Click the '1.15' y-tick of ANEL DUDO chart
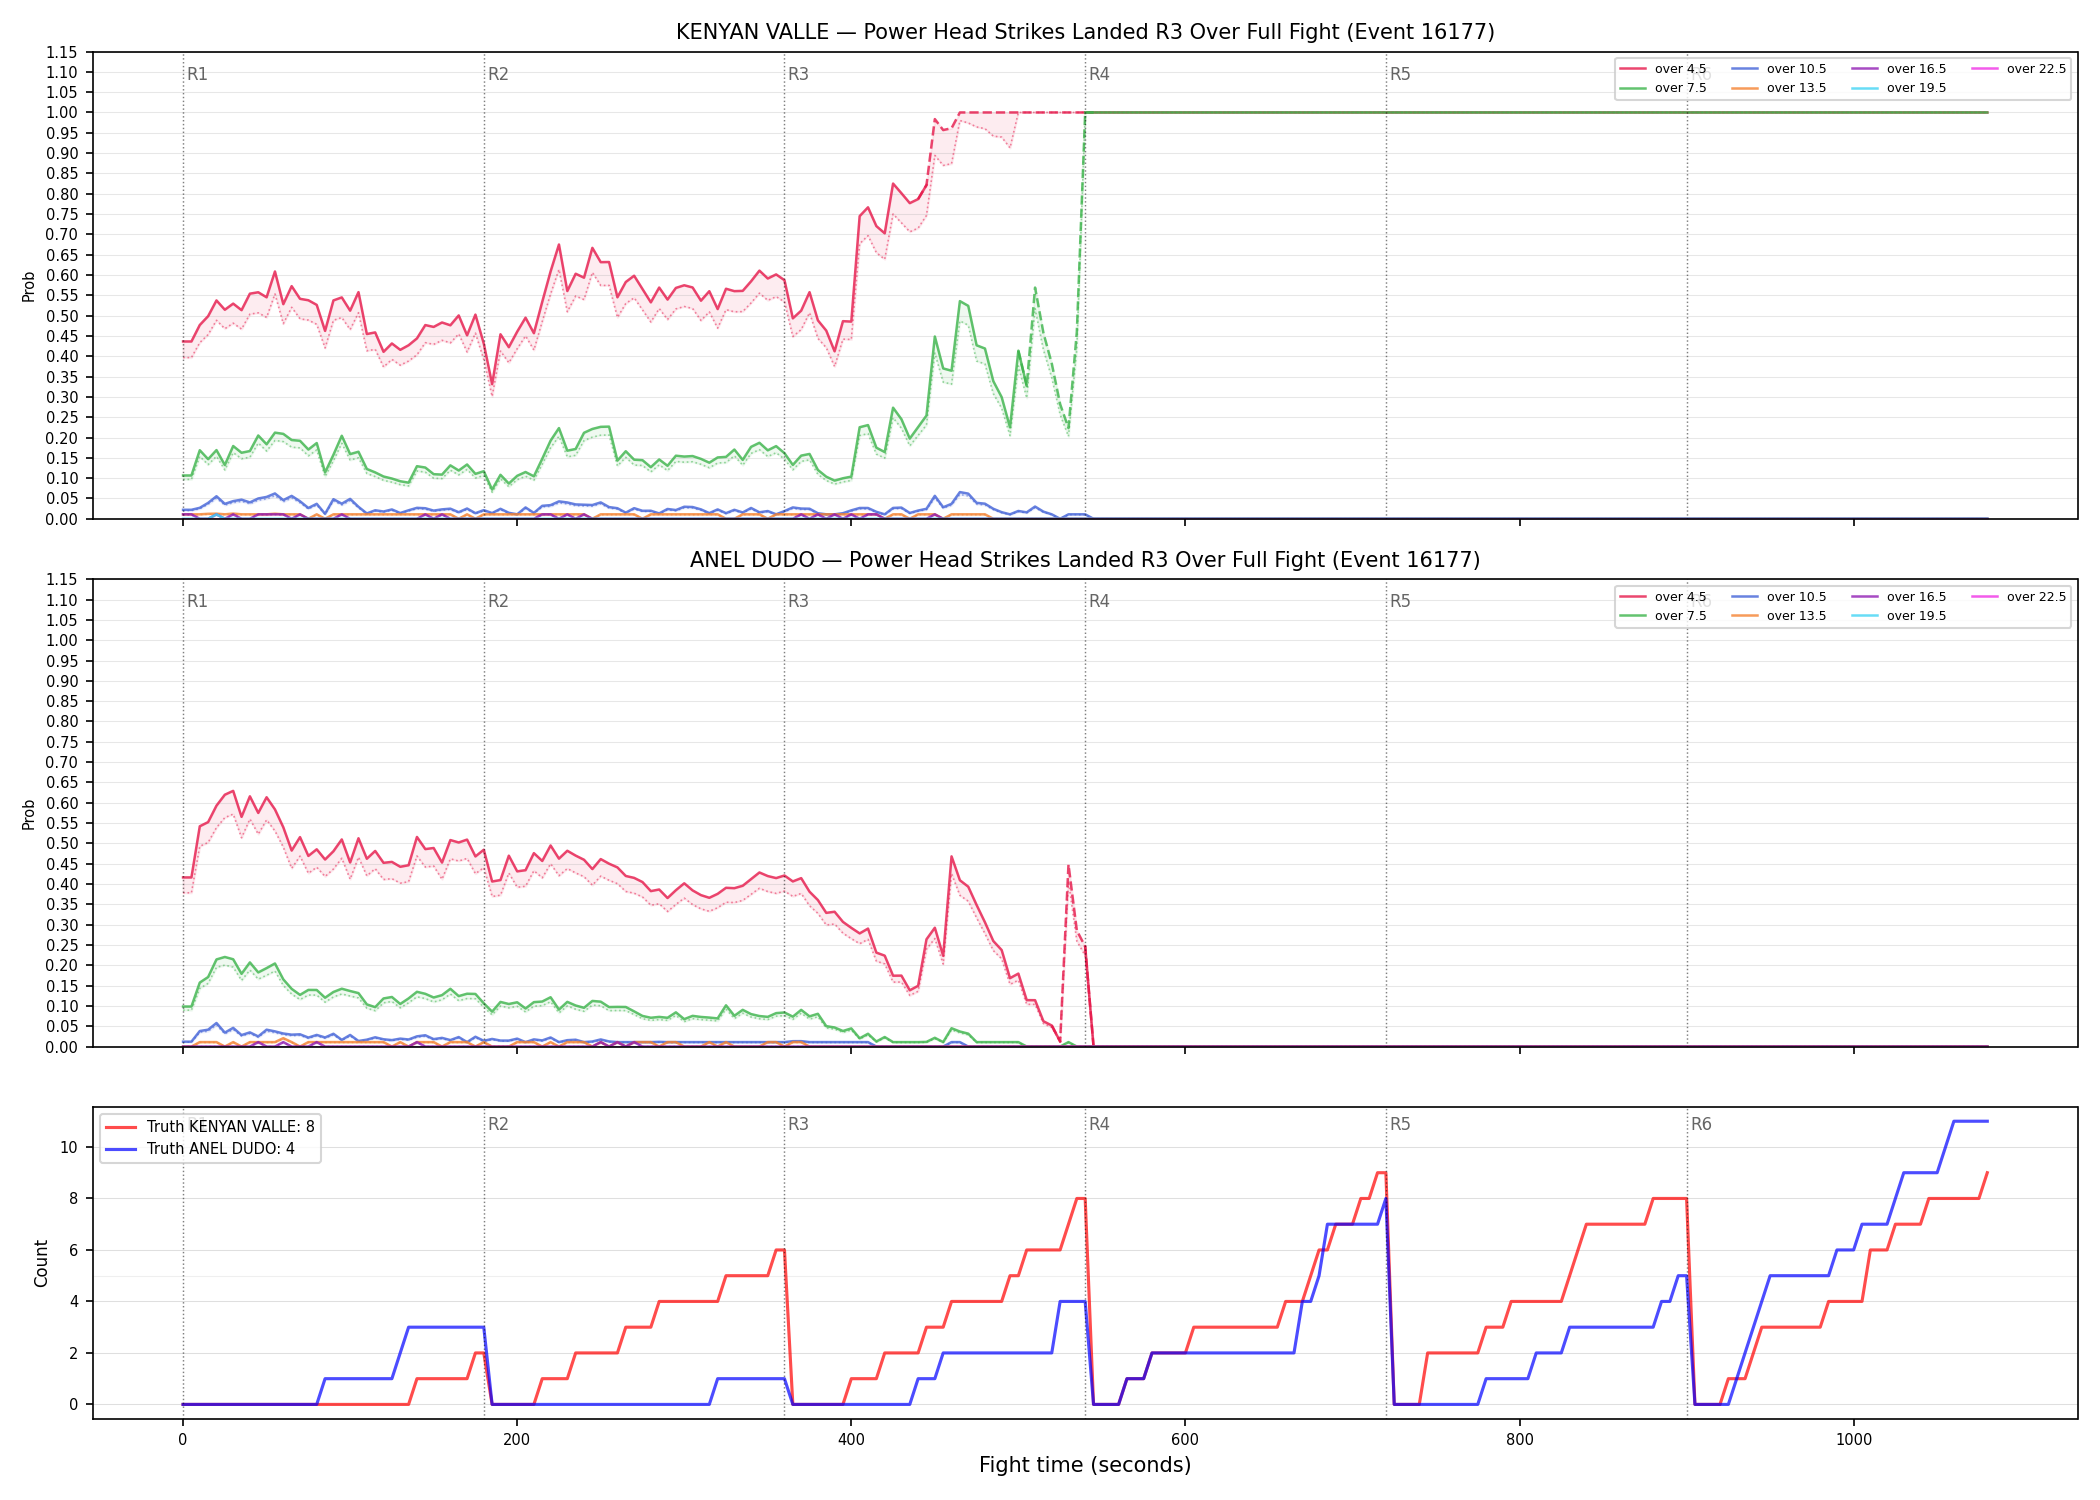The height and width of the screenshot is (1500, 2100). (x=62, y=580)
